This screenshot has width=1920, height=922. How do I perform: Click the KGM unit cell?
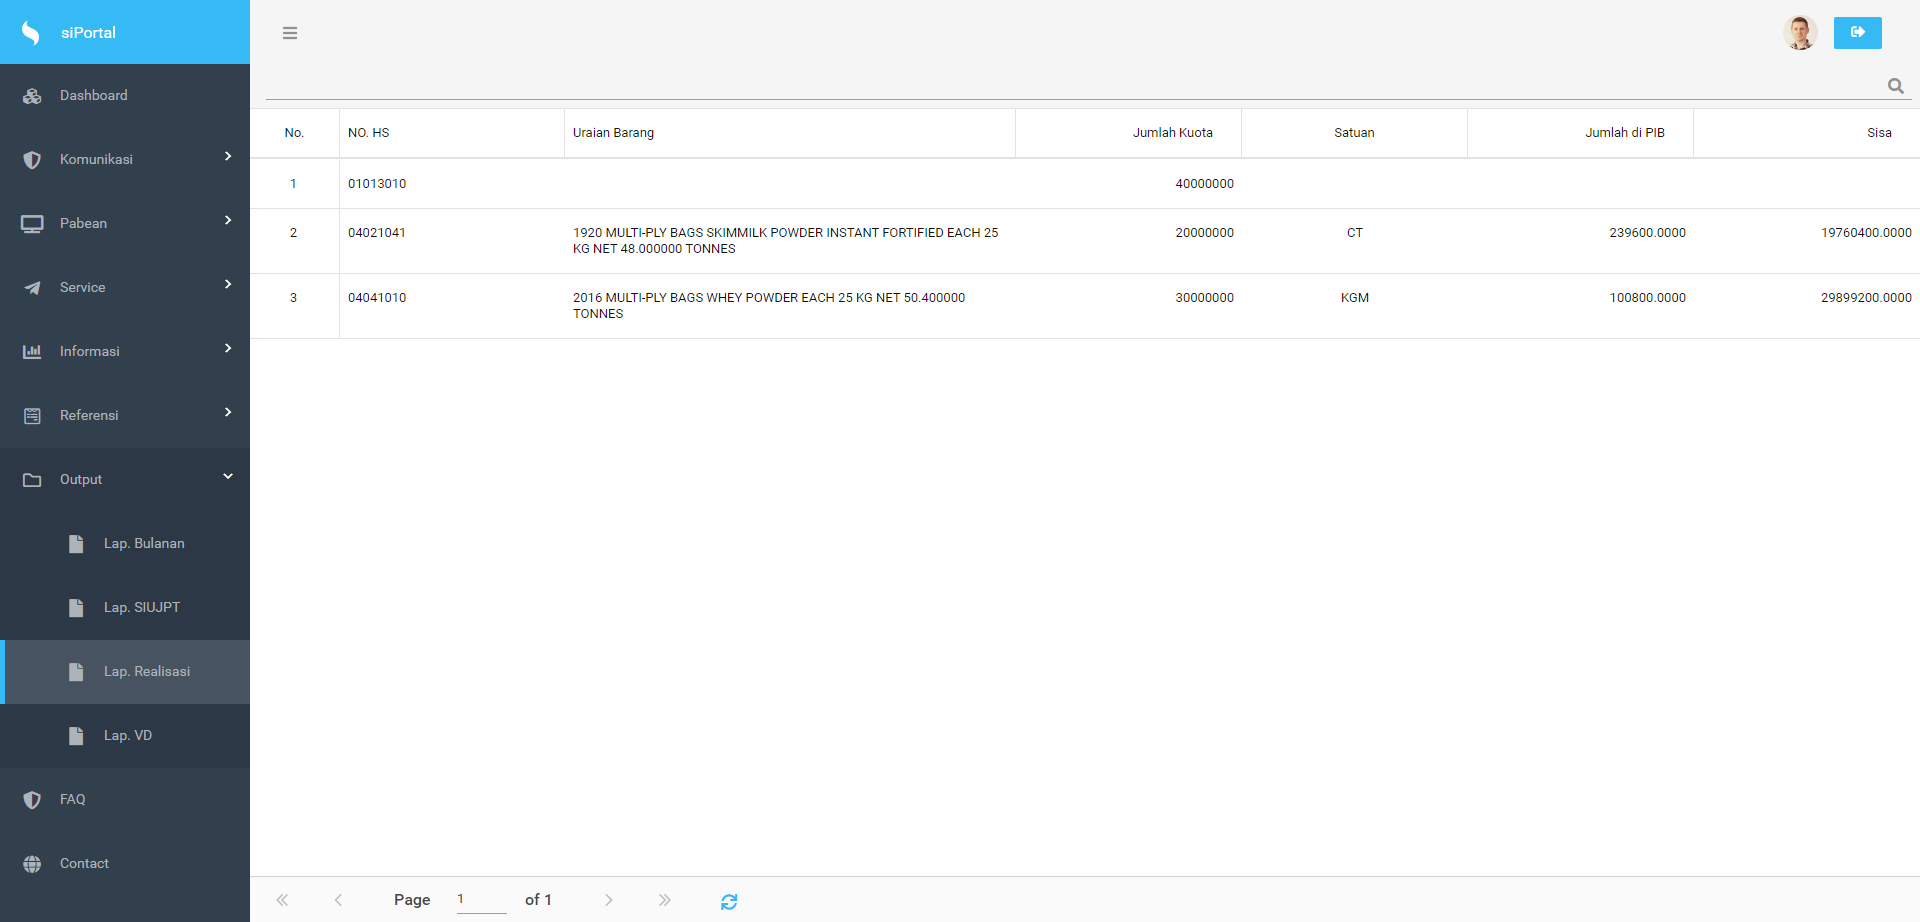pyautogui.click(x=1354, y=306)
